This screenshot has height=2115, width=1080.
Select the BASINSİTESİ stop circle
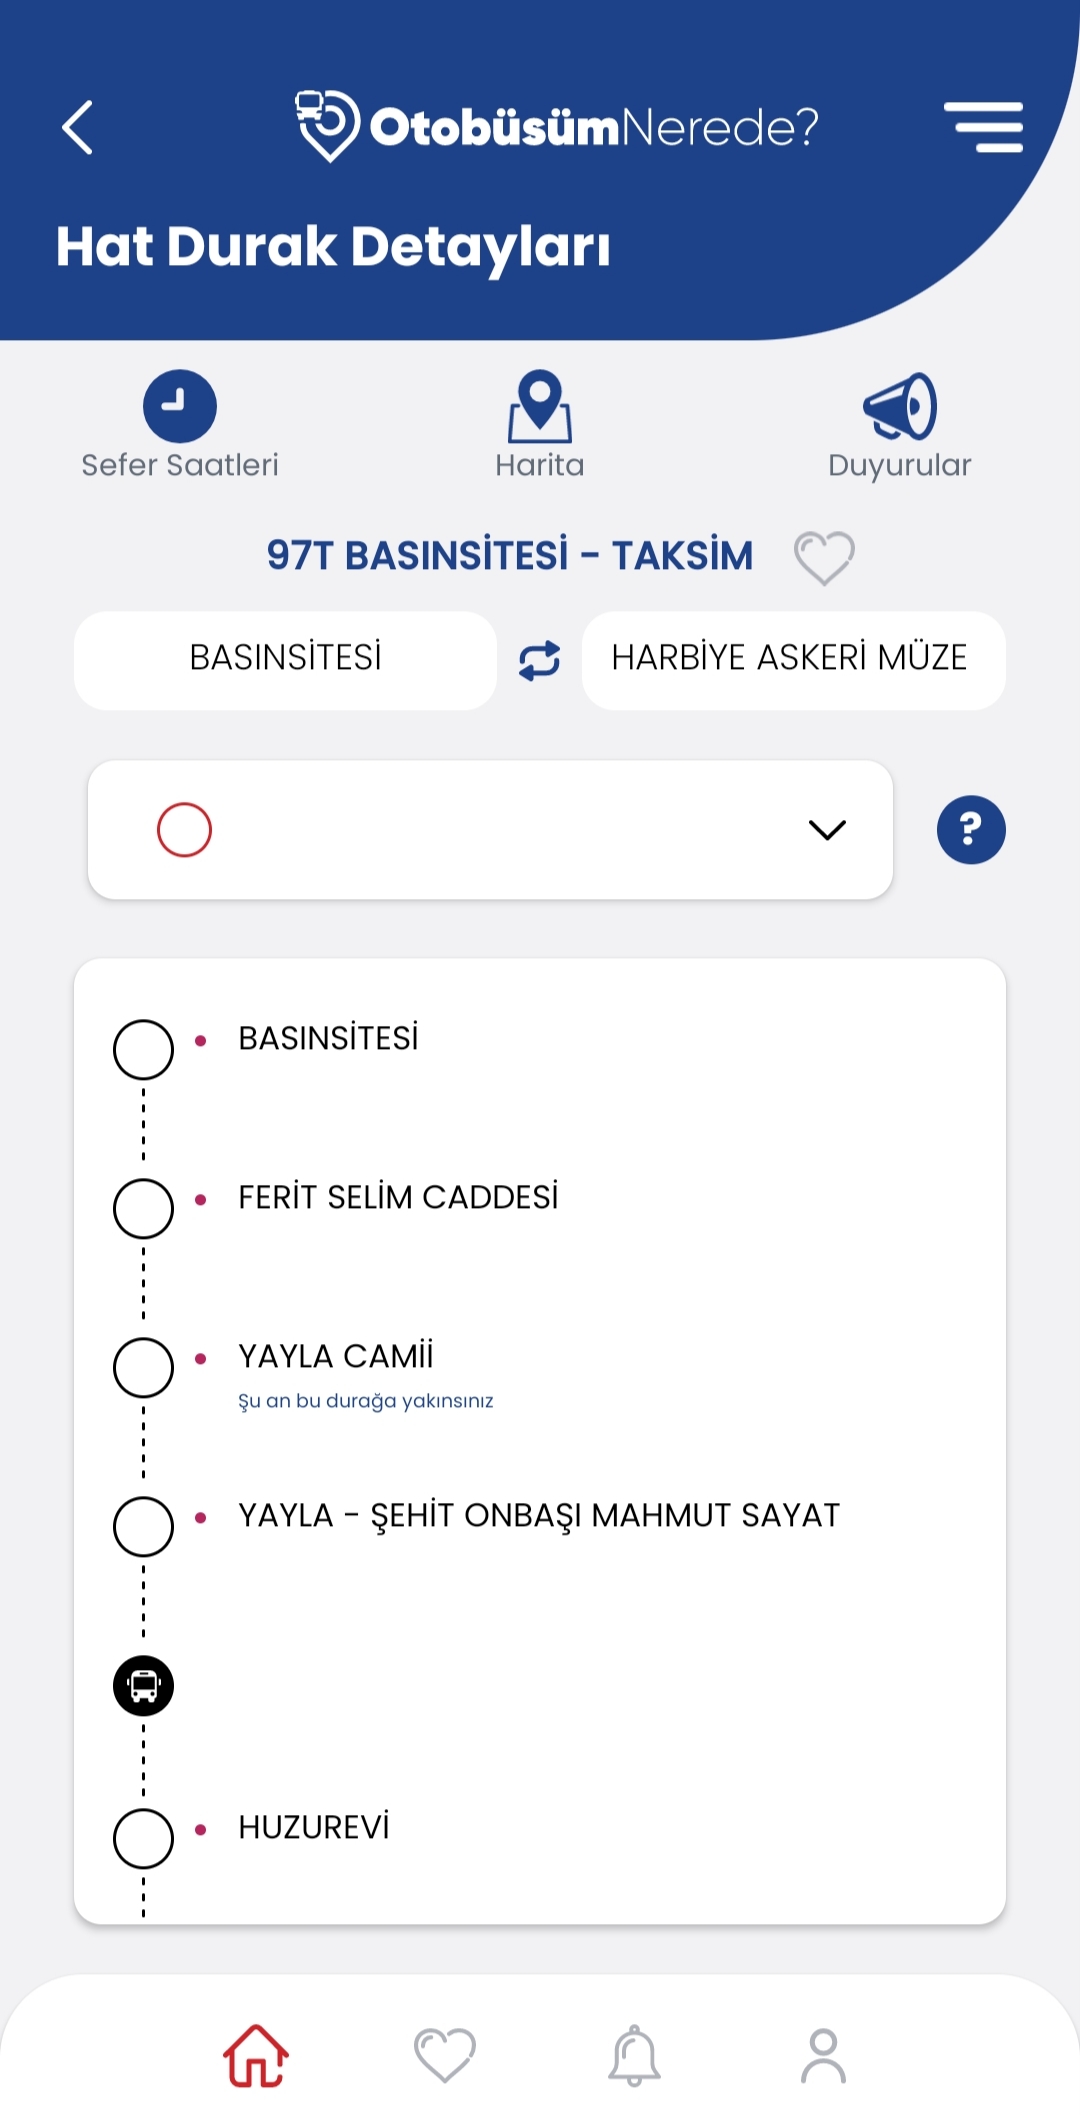click(x=144, y=1050)
